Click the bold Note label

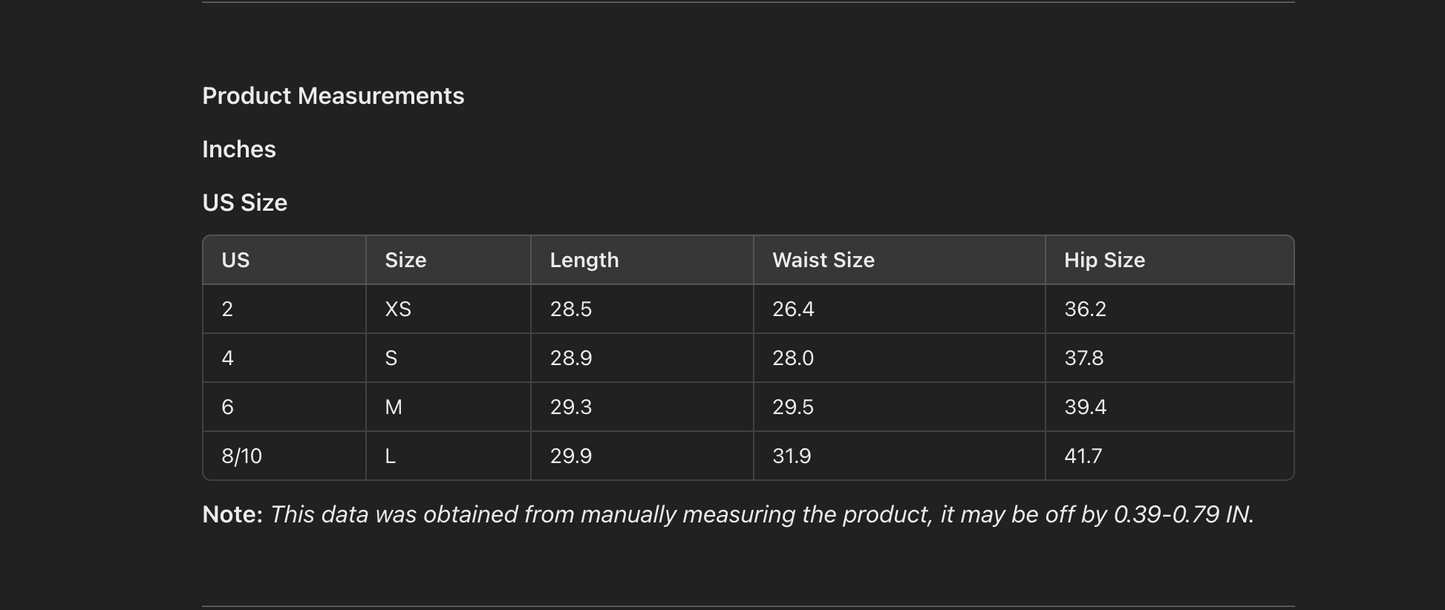[x=232, y=514]
